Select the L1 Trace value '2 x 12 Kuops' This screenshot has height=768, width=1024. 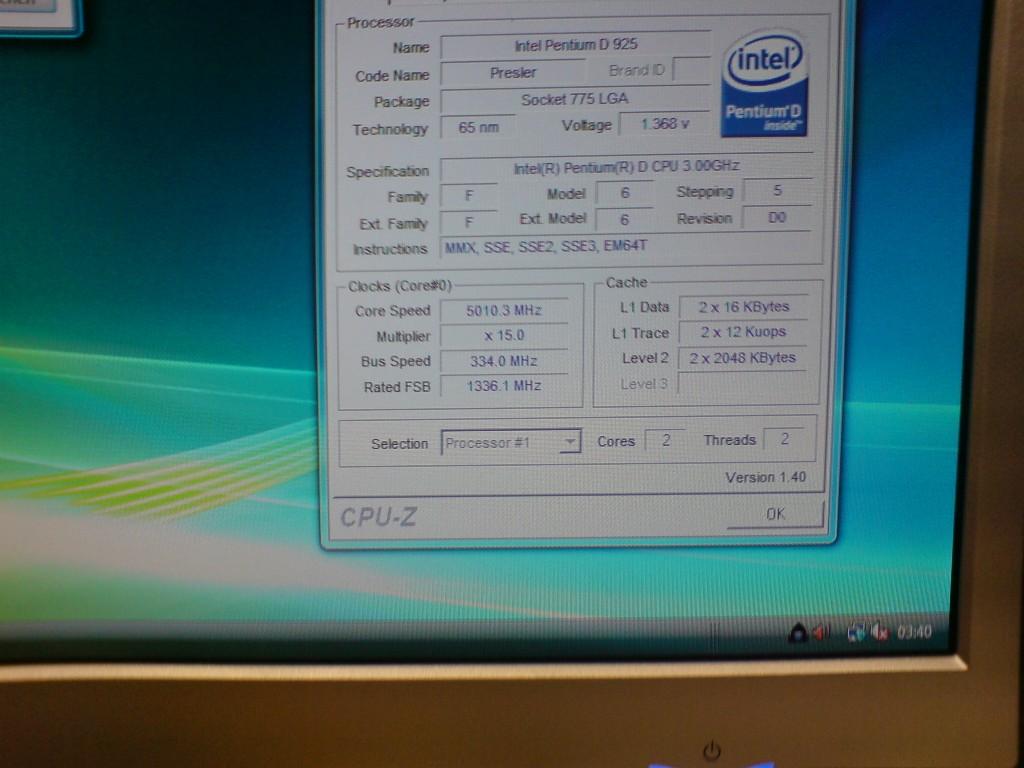point(743,332)
